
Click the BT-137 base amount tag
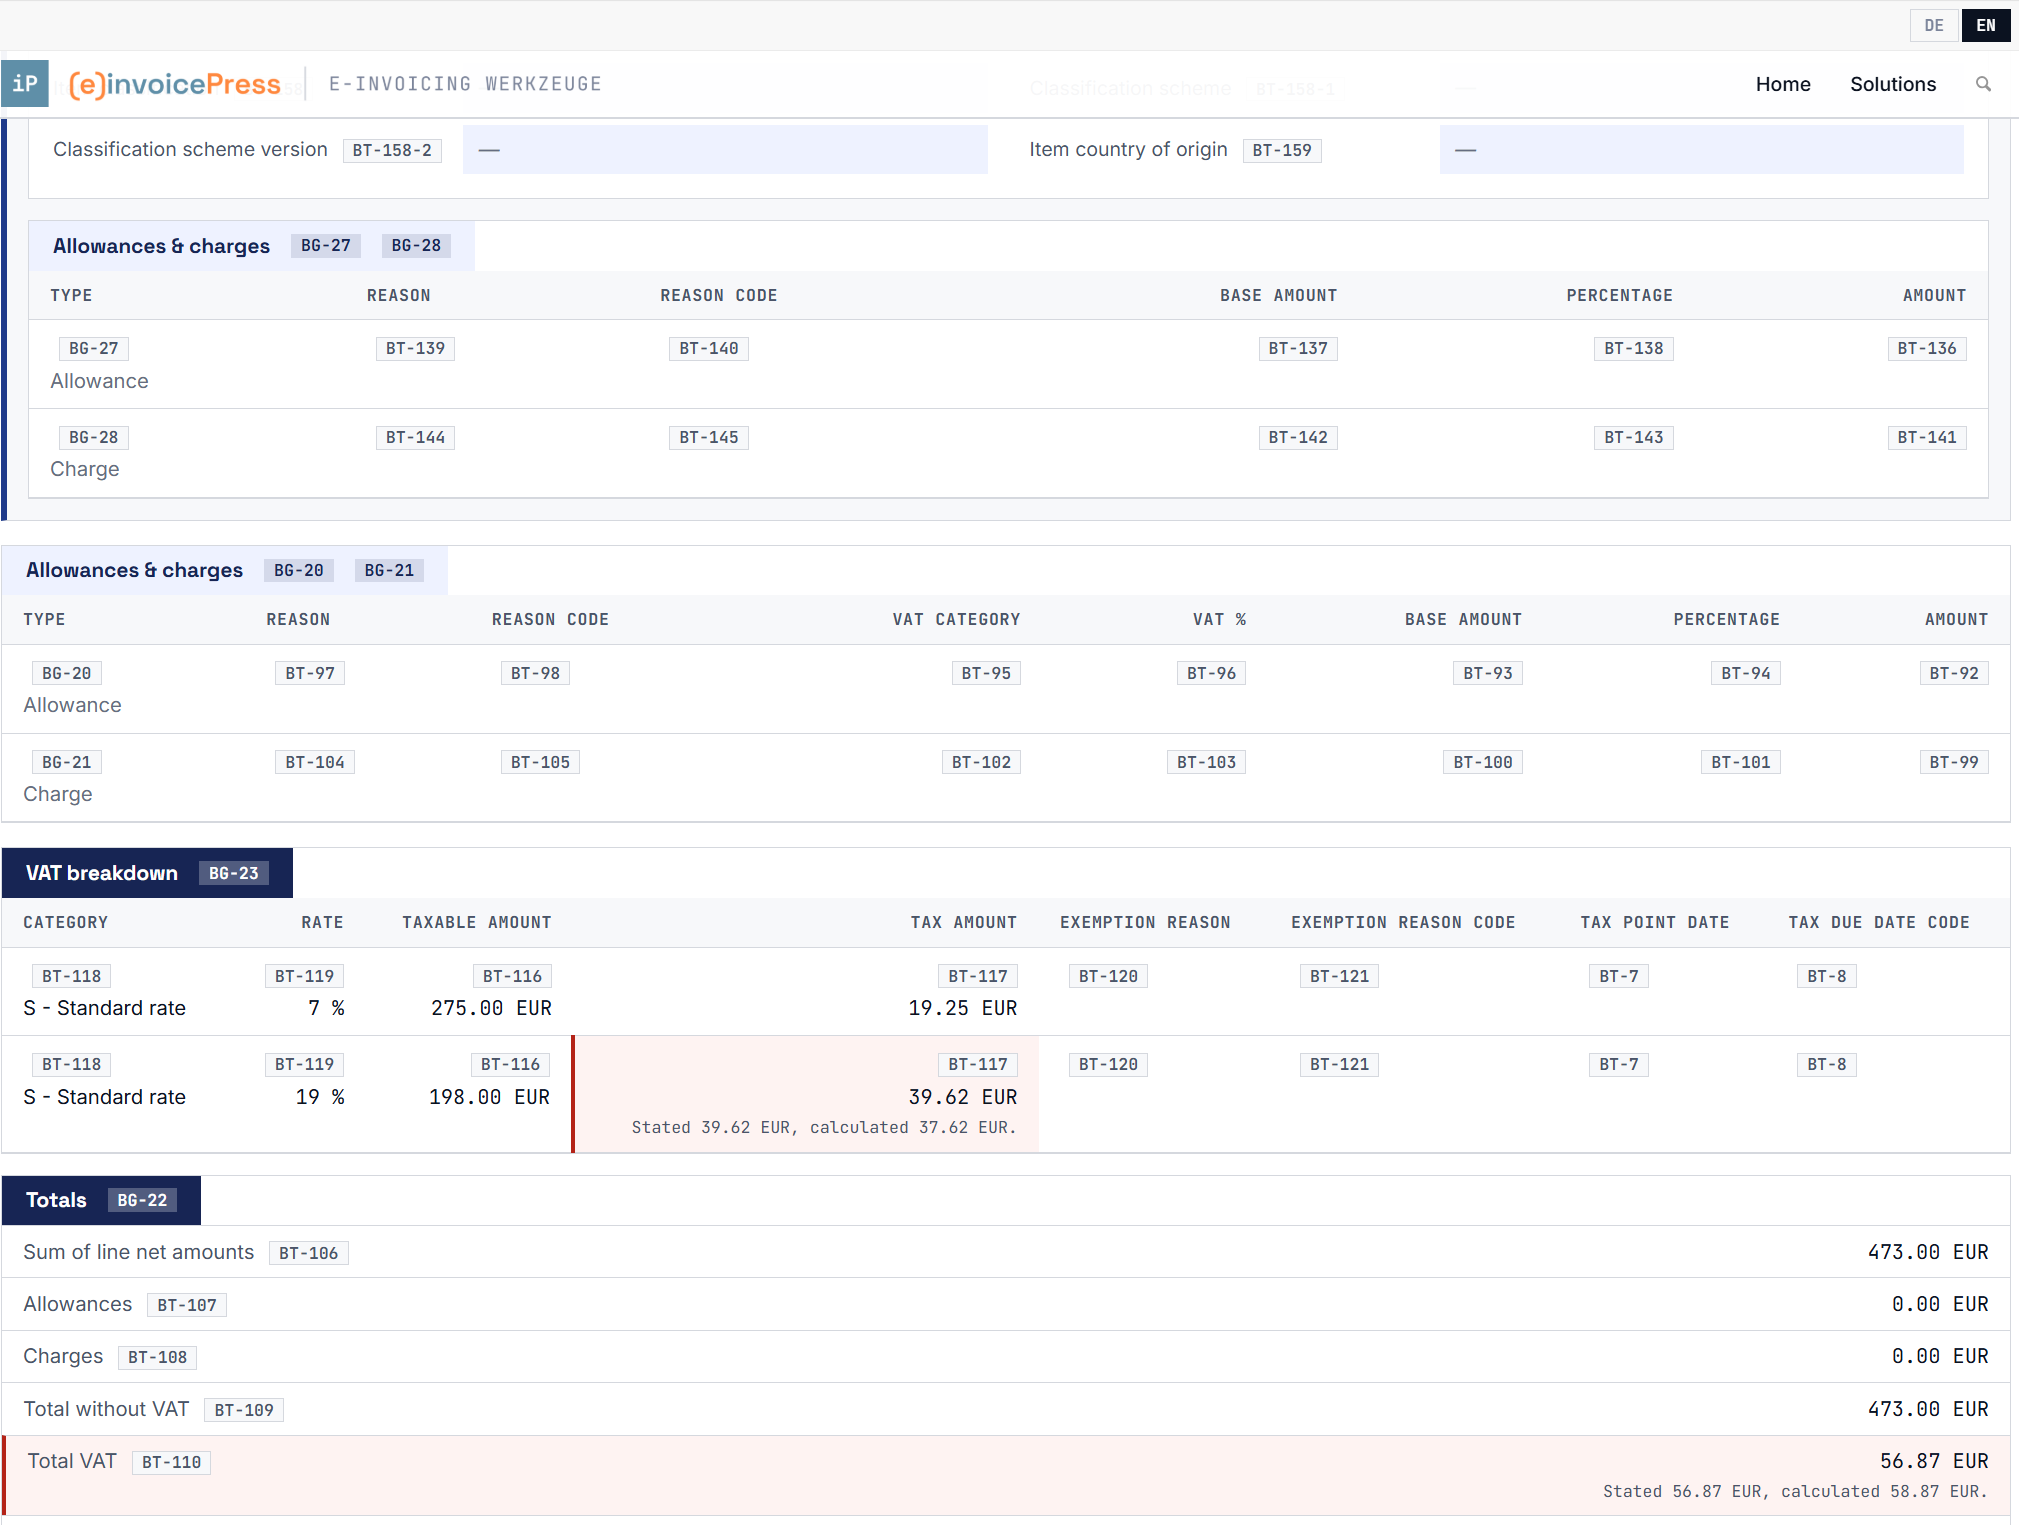pos(1298,348)
